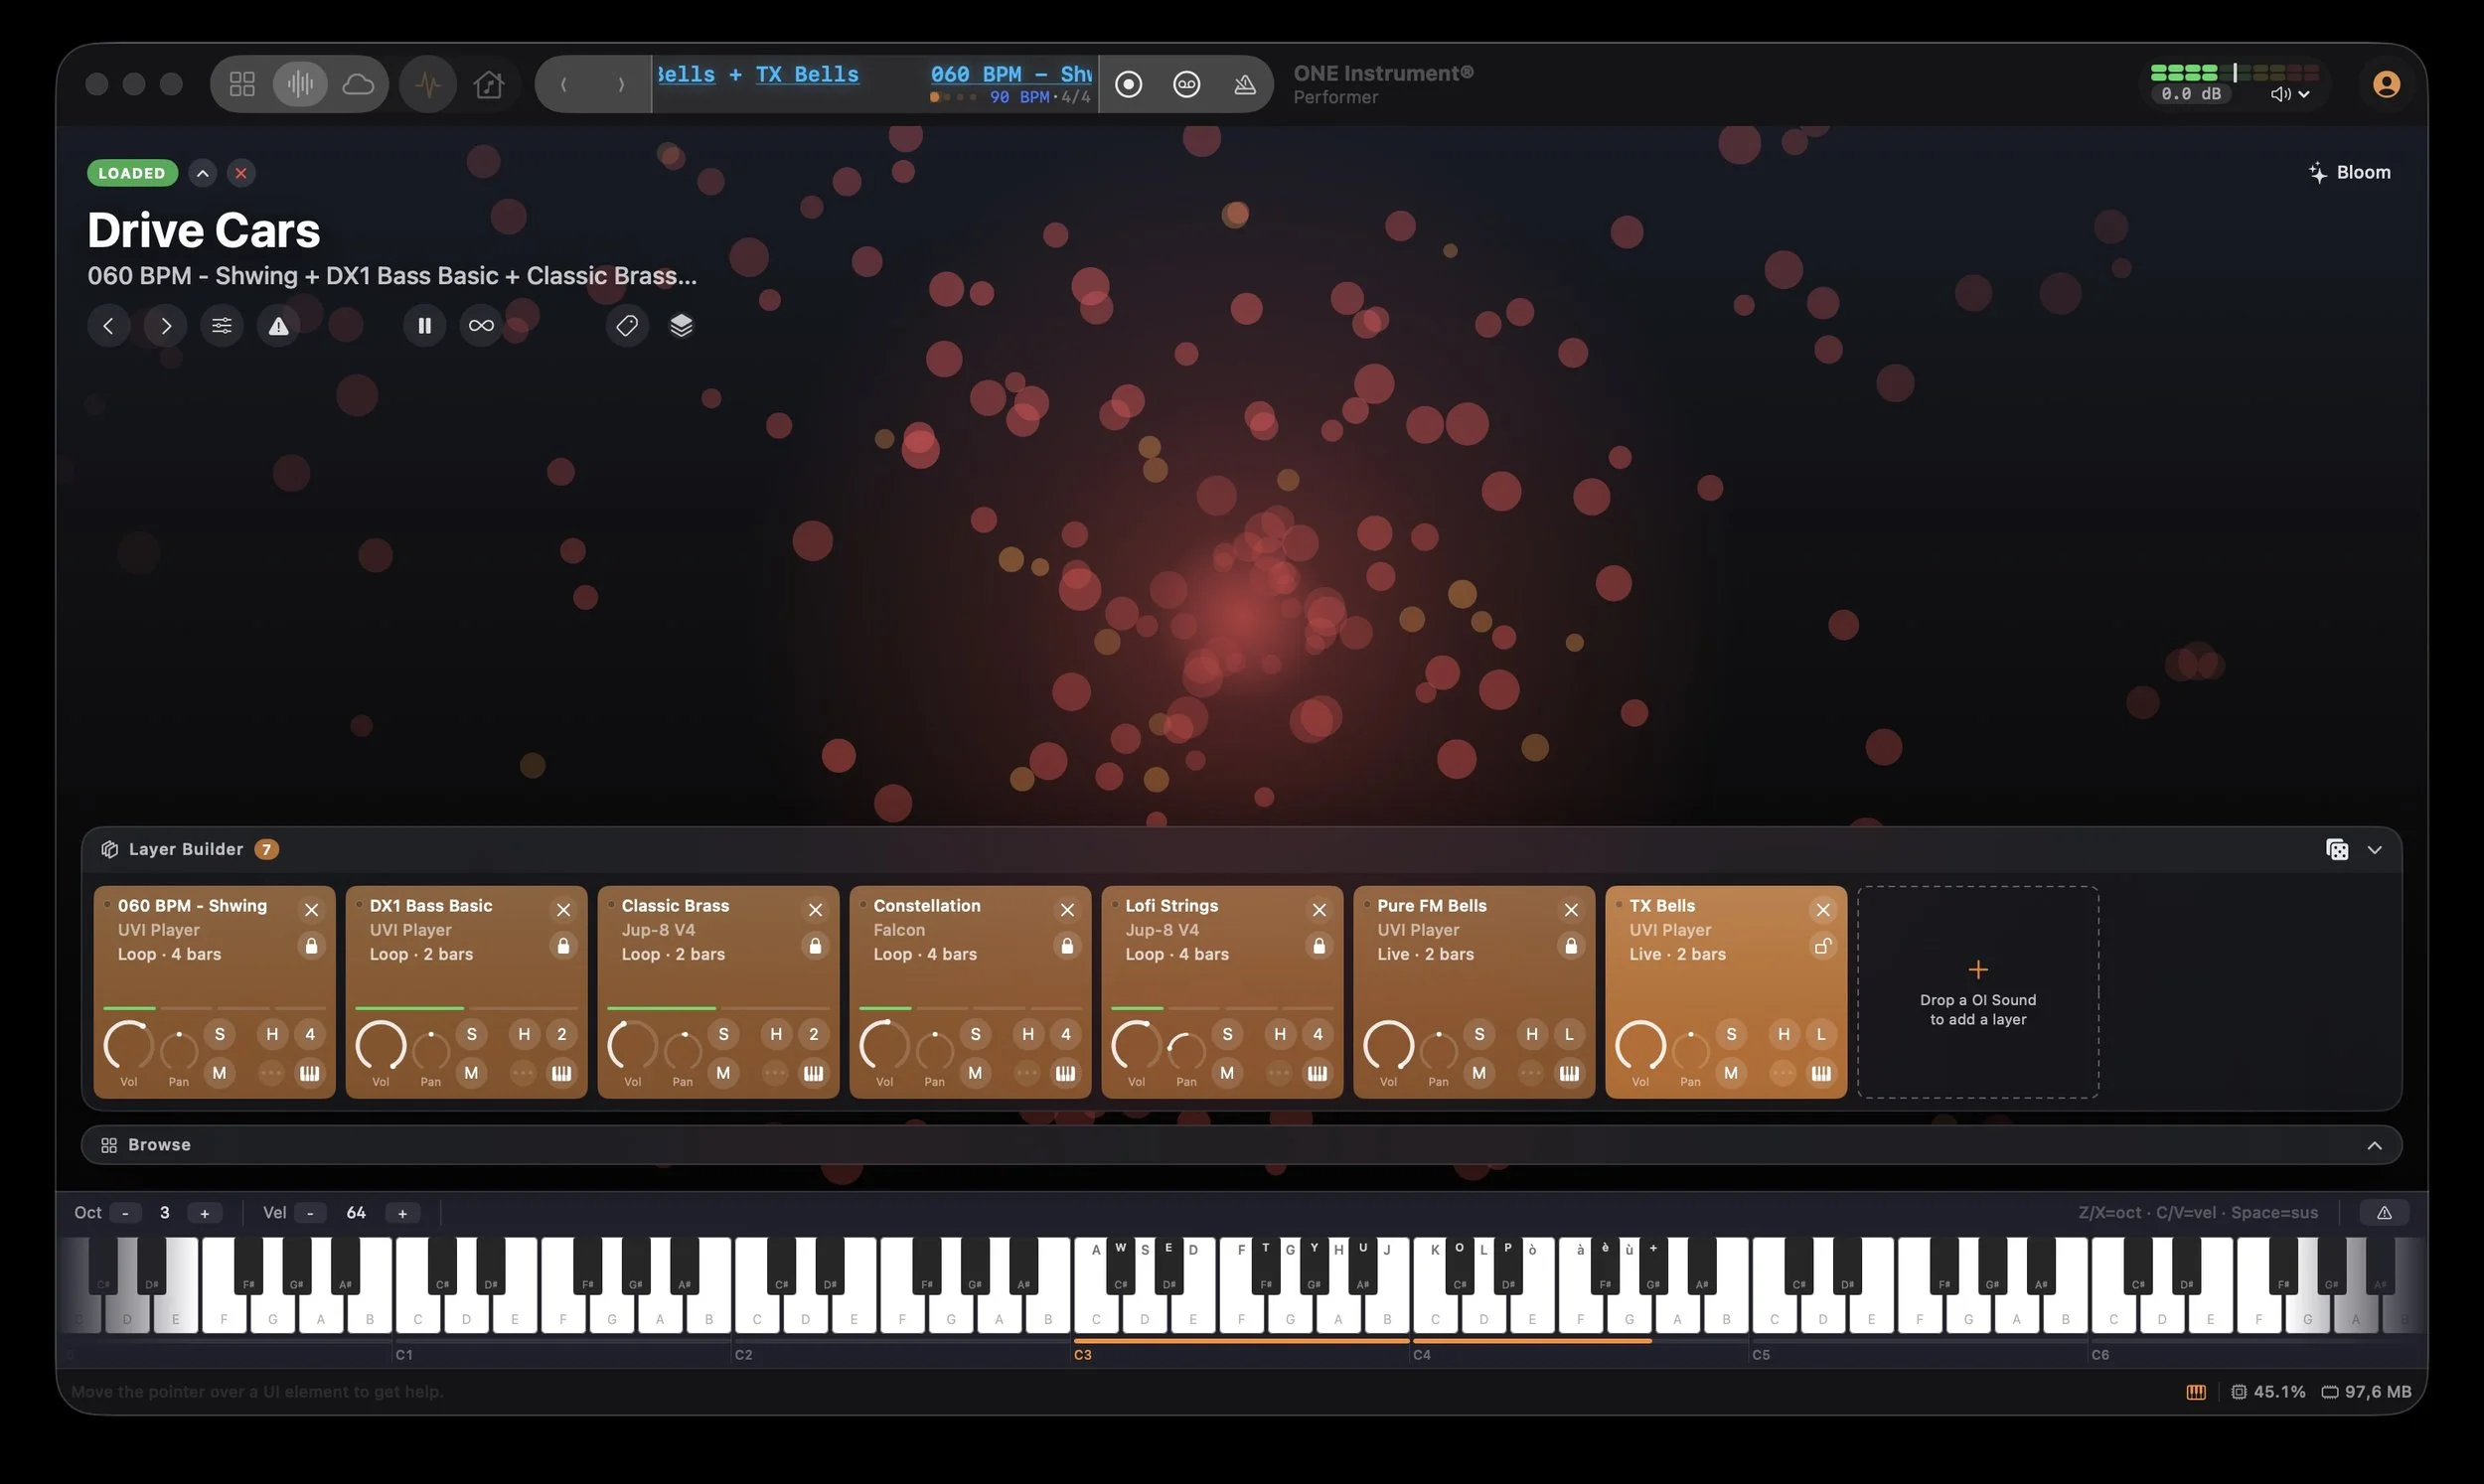This screenshot has width=2484, height=1484.
Task: Click the metronome icon in top bar
Action: (x=1244, y=84)
